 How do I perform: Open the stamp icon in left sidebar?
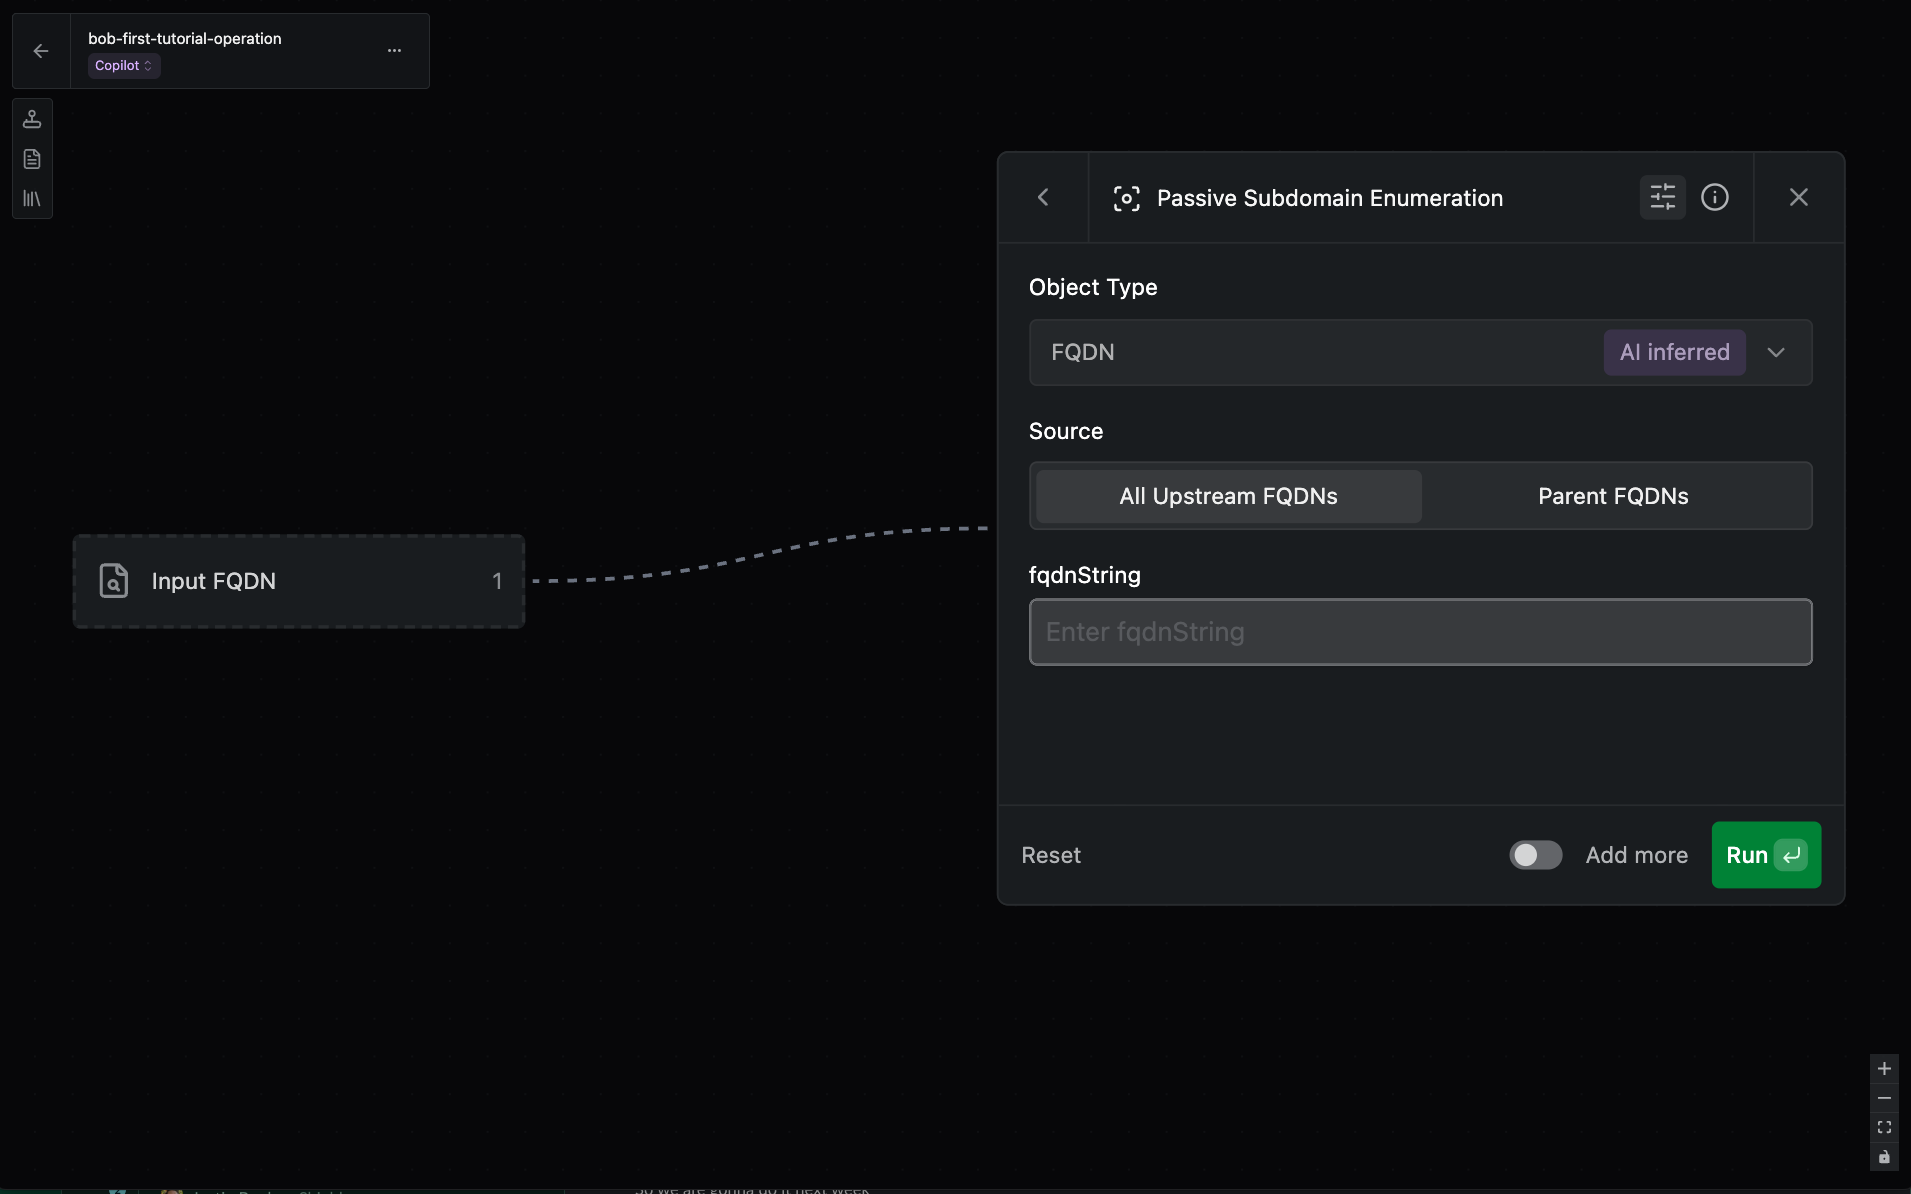32,119
